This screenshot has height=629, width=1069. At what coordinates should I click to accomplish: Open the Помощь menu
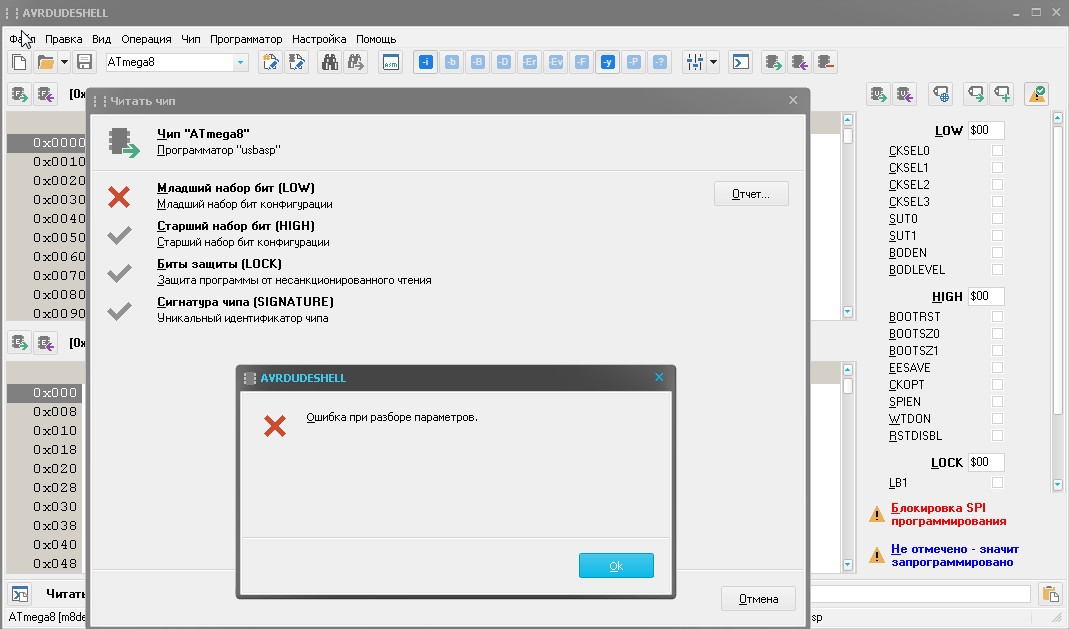pyautogui.click(x=376, y=40)
